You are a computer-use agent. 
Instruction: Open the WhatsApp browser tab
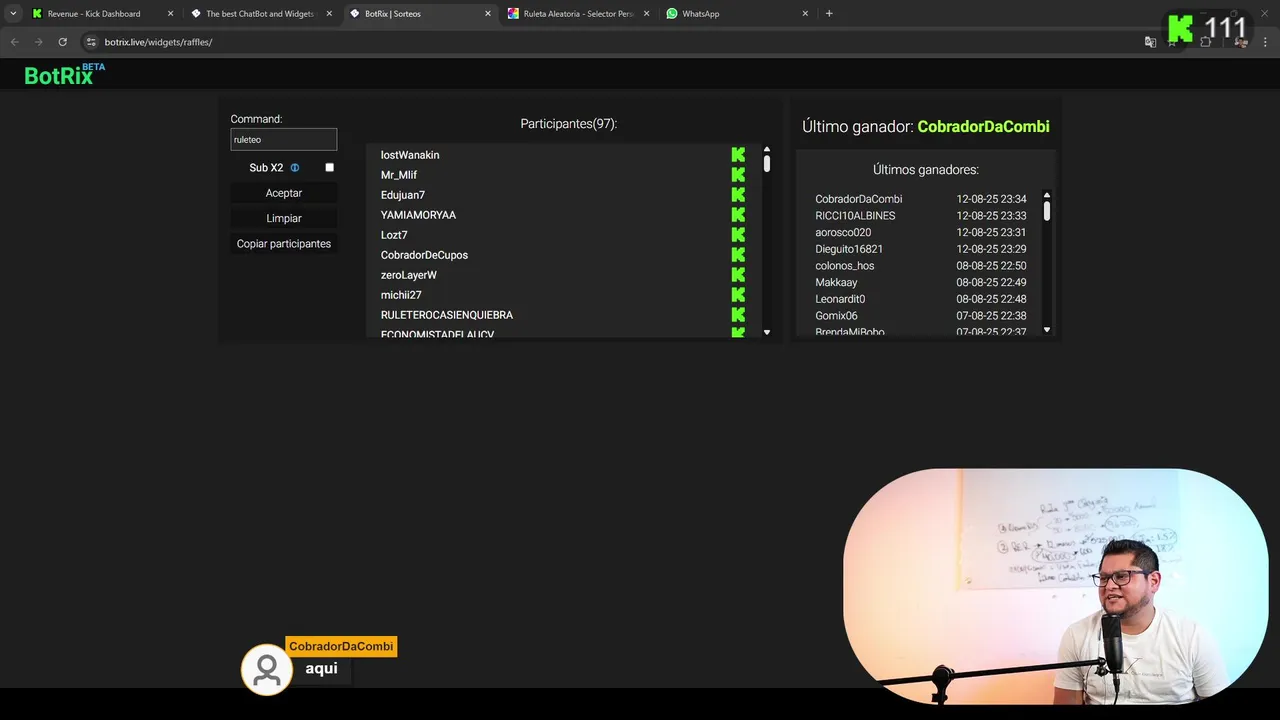736,14
